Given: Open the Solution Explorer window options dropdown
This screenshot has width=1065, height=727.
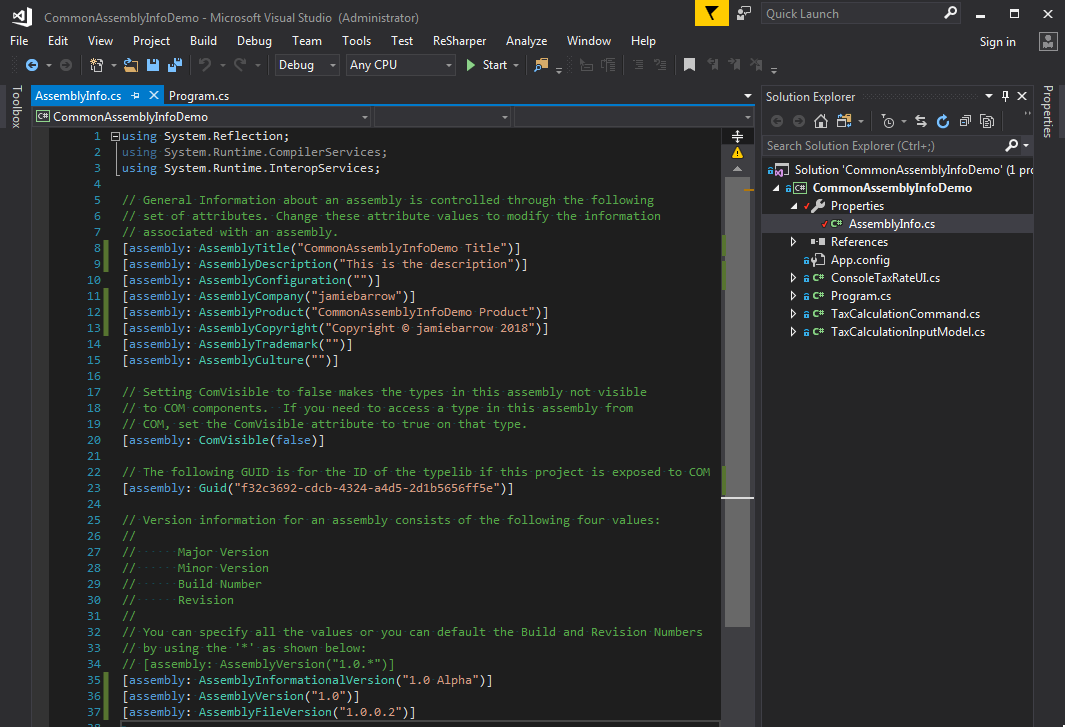Looking at the screenshot, I should (x=988, y=96).
